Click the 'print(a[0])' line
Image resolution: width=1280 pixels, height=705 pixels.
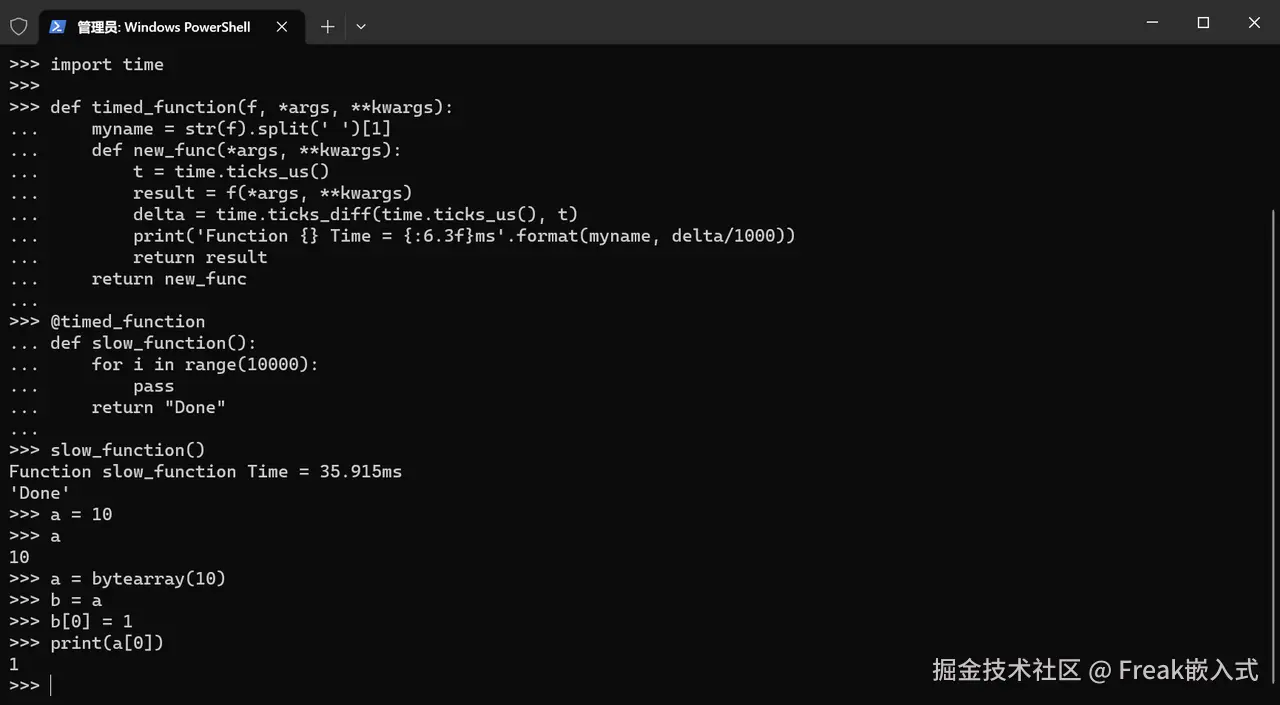pyautogui.click(x=107, y=643)
